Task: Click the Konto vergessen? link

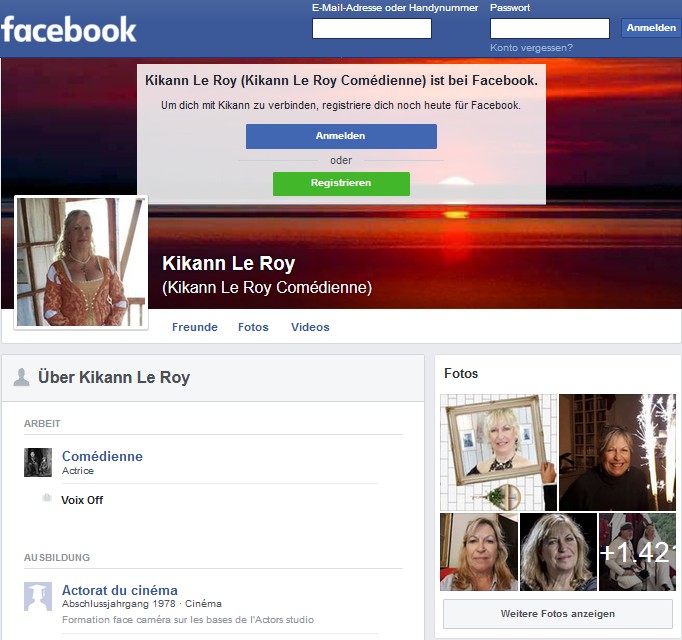Action: pos(531,47)
